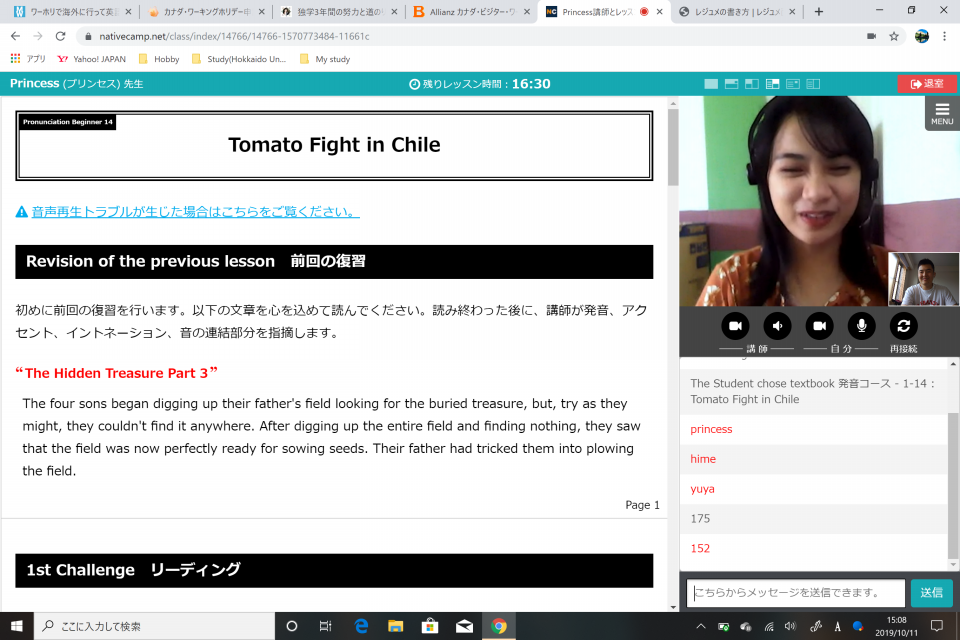This screenshot has height=640, width=960.
Task: Click the '152' chat message
Action: coord(700,549)
